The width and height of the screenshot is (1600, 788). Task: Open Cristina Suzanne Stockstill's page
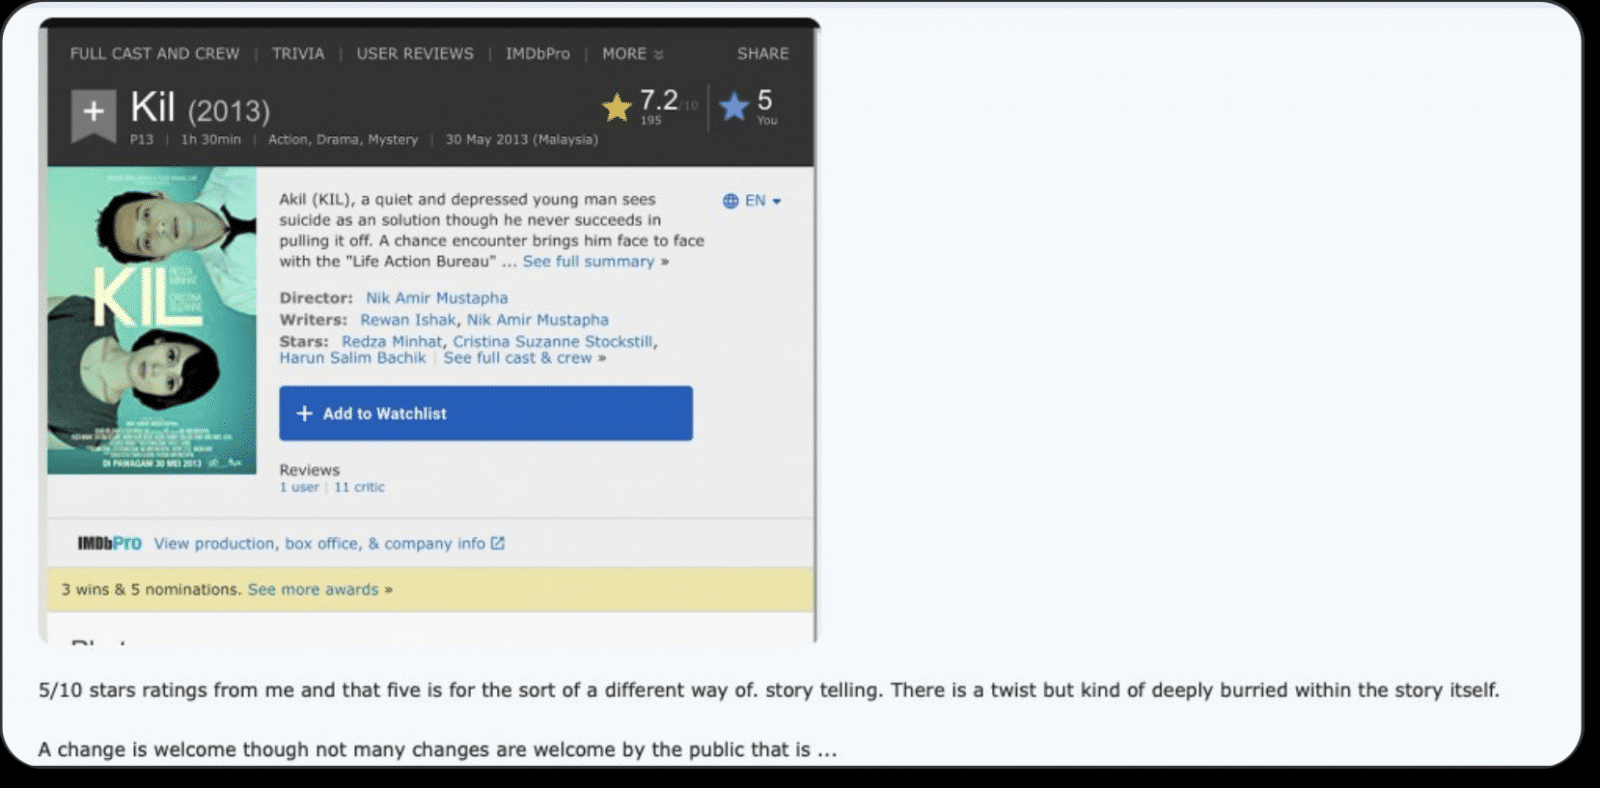click(x=553, y=341)
